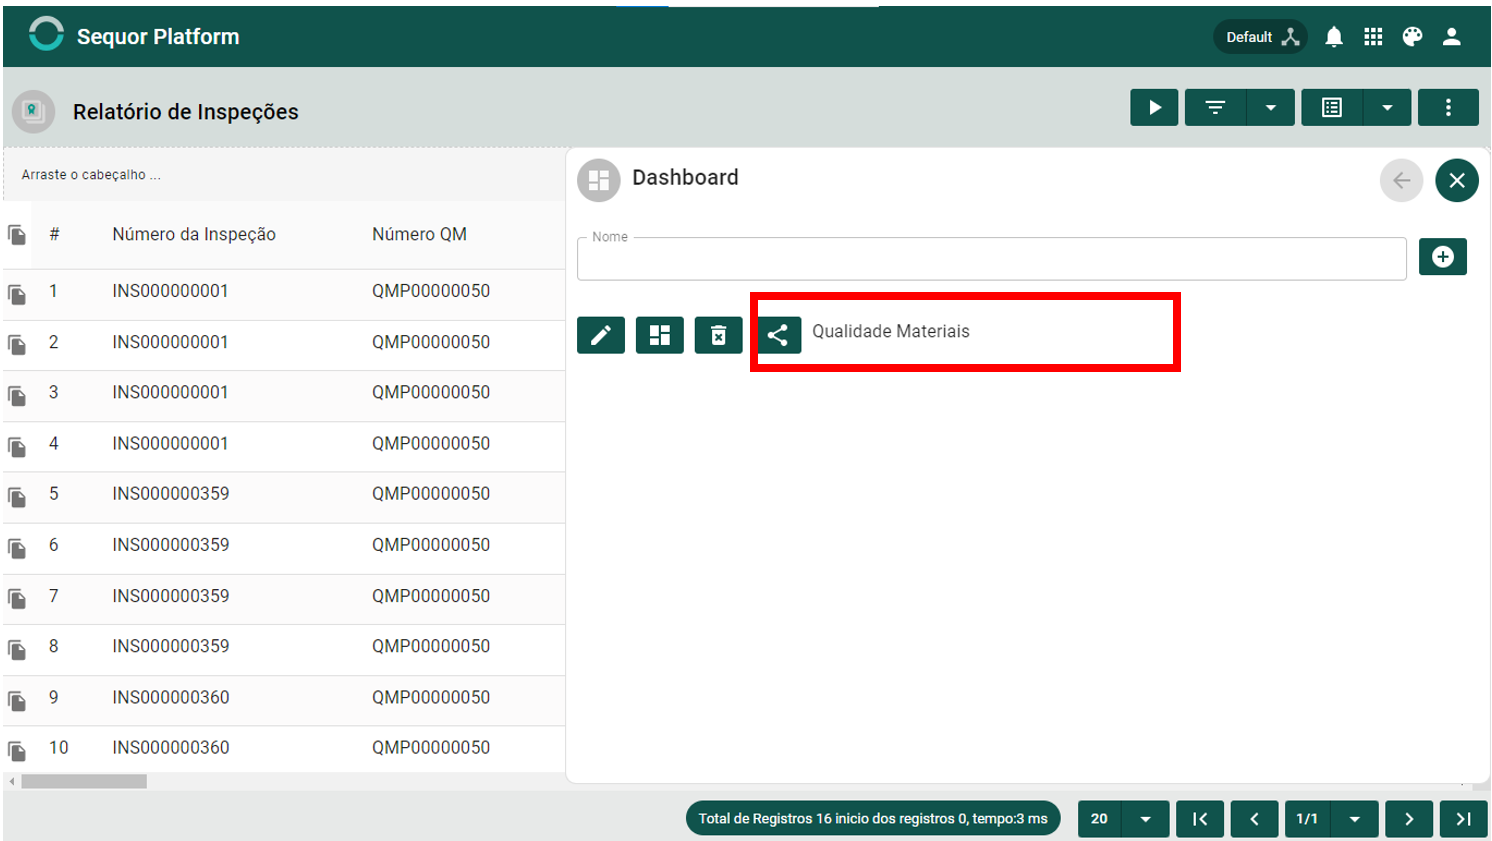Select INS000000360 in row 9

pyautogui.click(x=171, y=697)
